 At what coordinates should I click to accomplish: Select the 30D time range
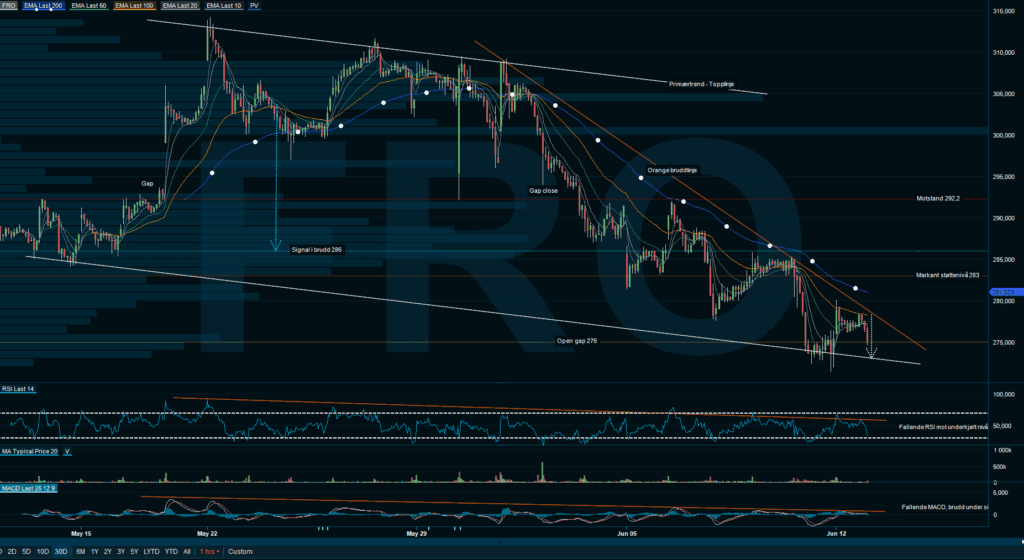click(x=61, y=552)
